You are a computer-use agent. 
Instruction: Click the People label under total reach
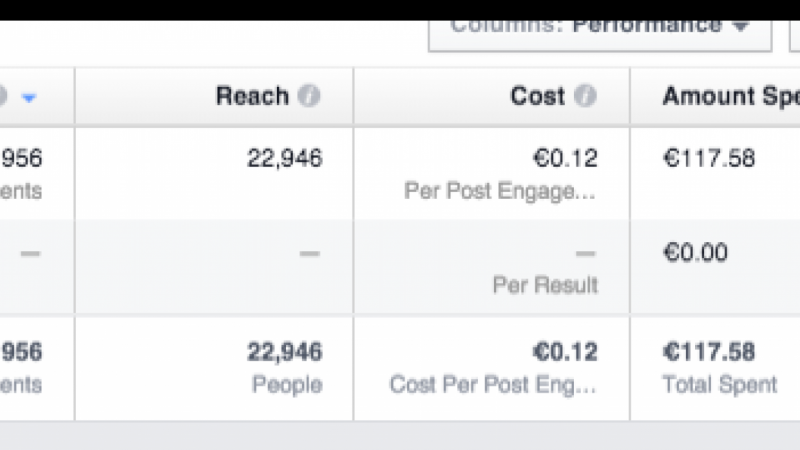(287, 385)
